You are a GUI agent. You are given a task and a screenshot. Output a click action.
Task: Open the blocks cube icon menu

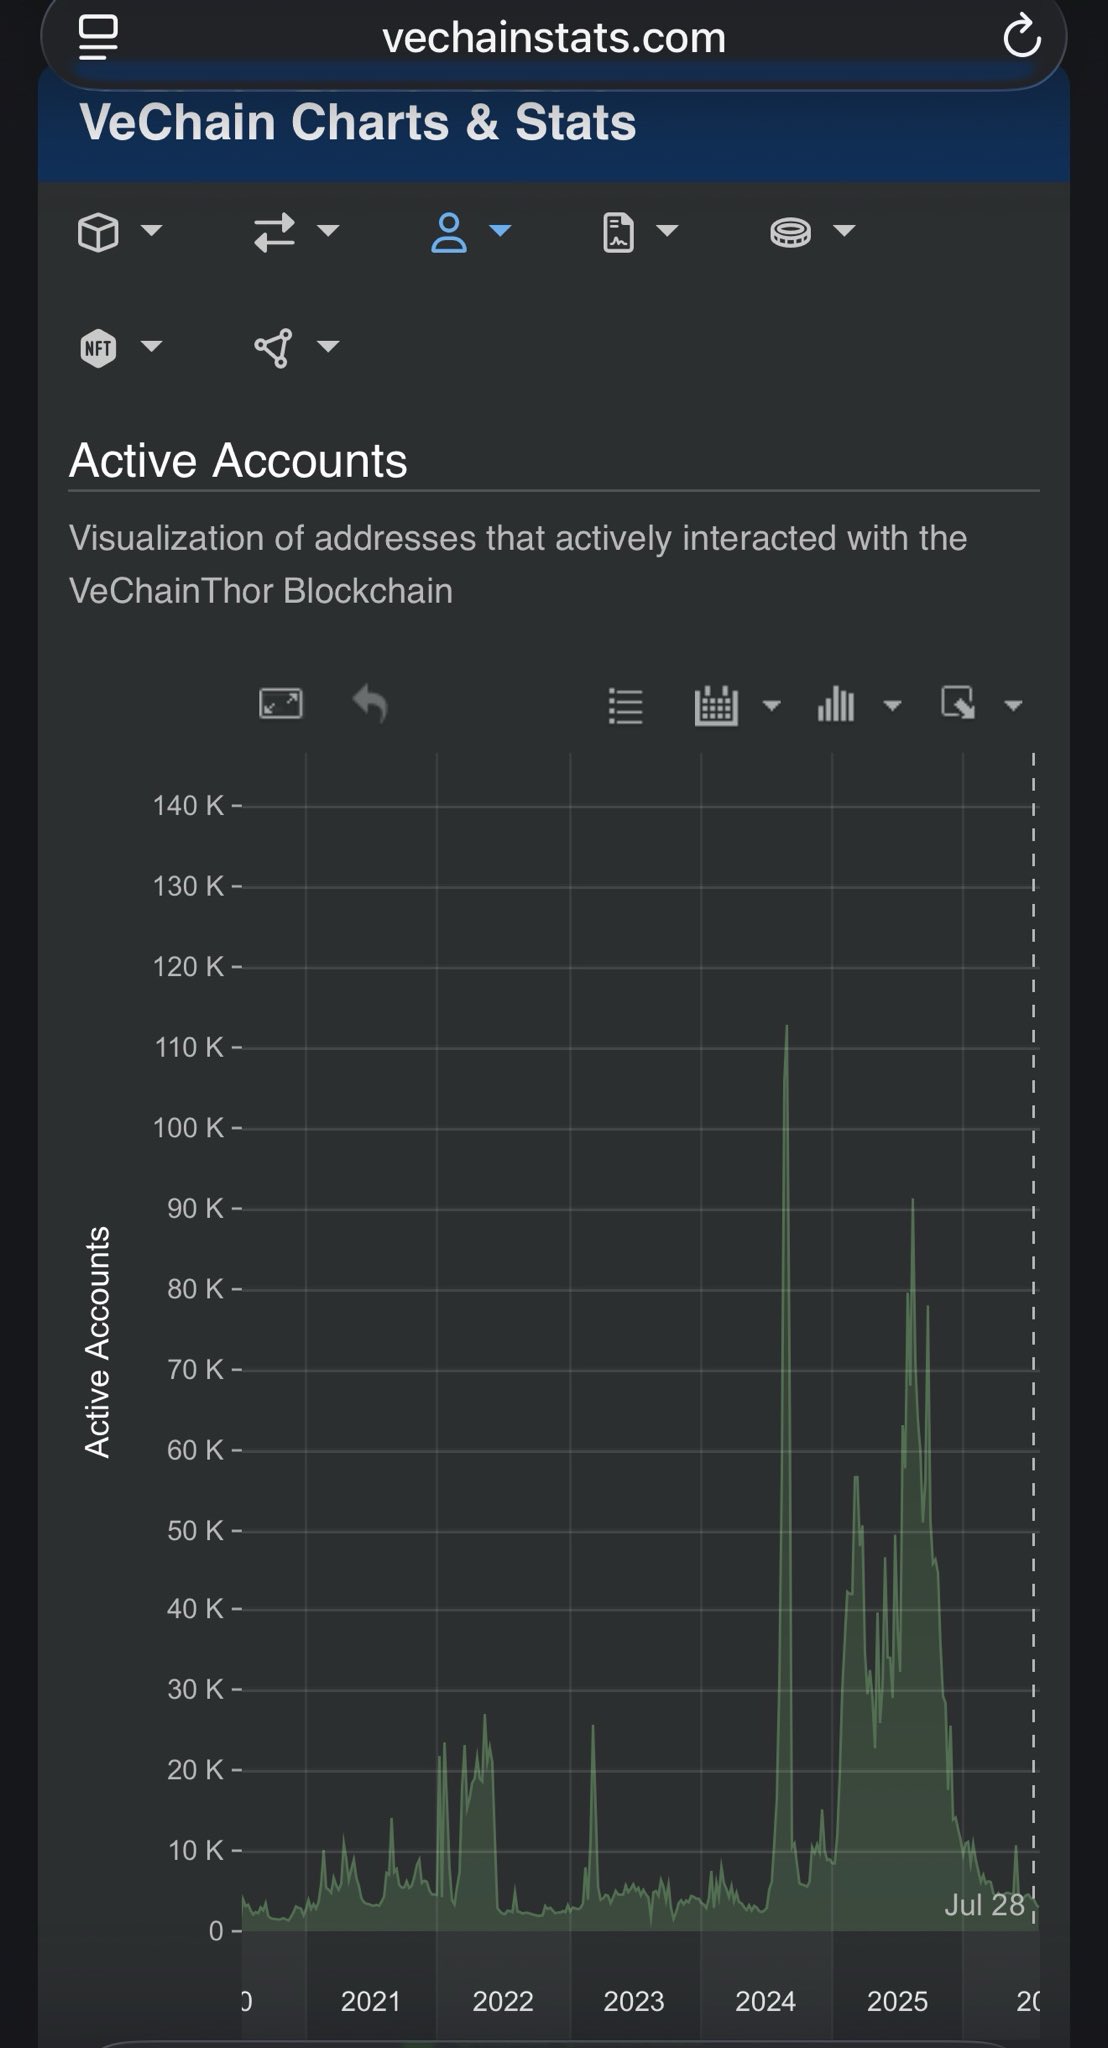pyautogui.click(x=119, y=232)
